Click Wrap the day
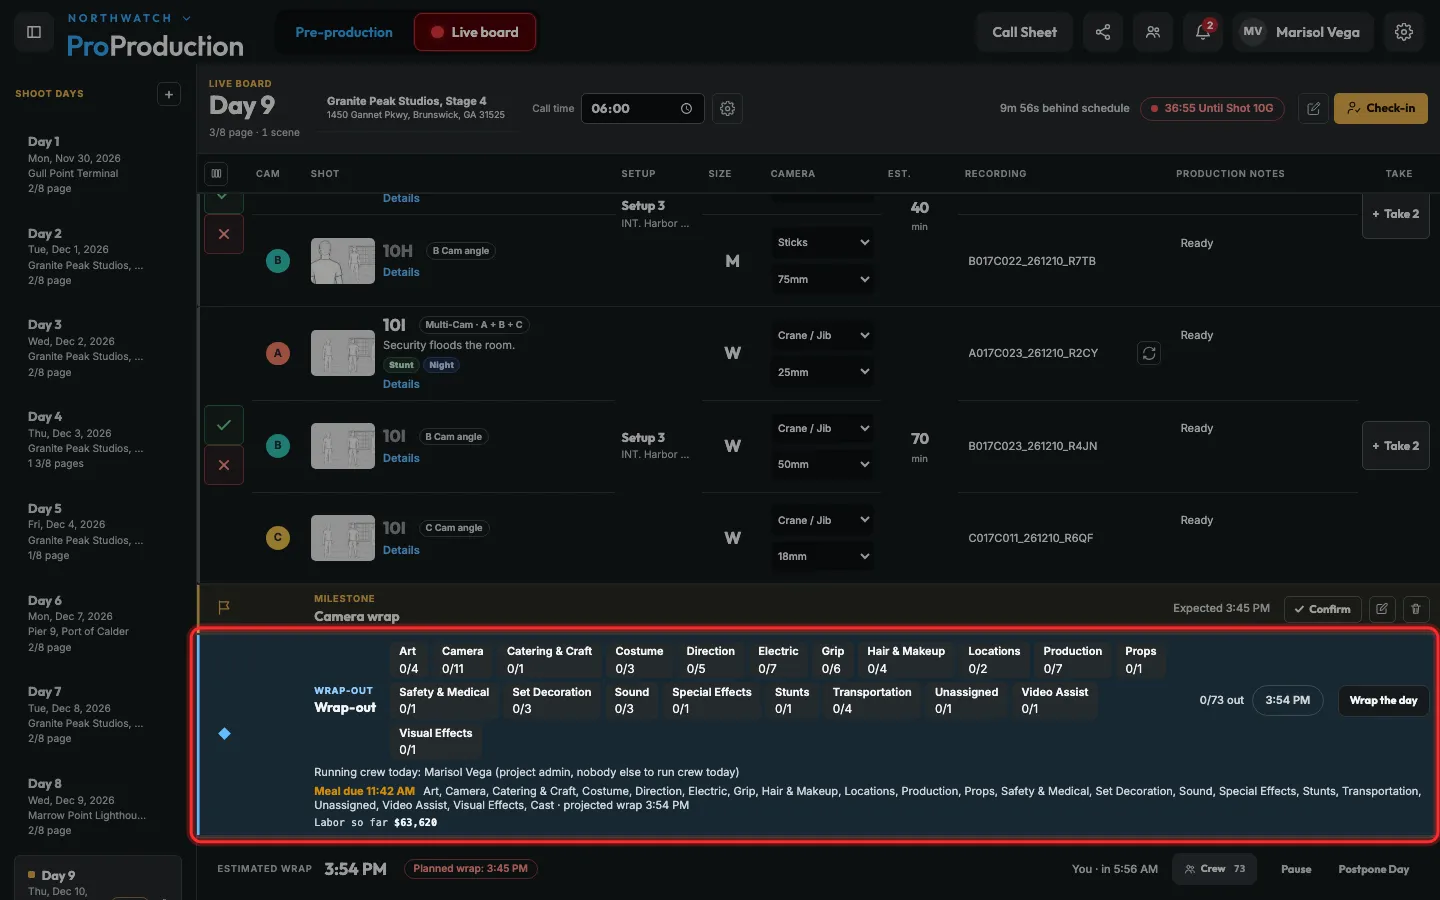 (1383, 700)
